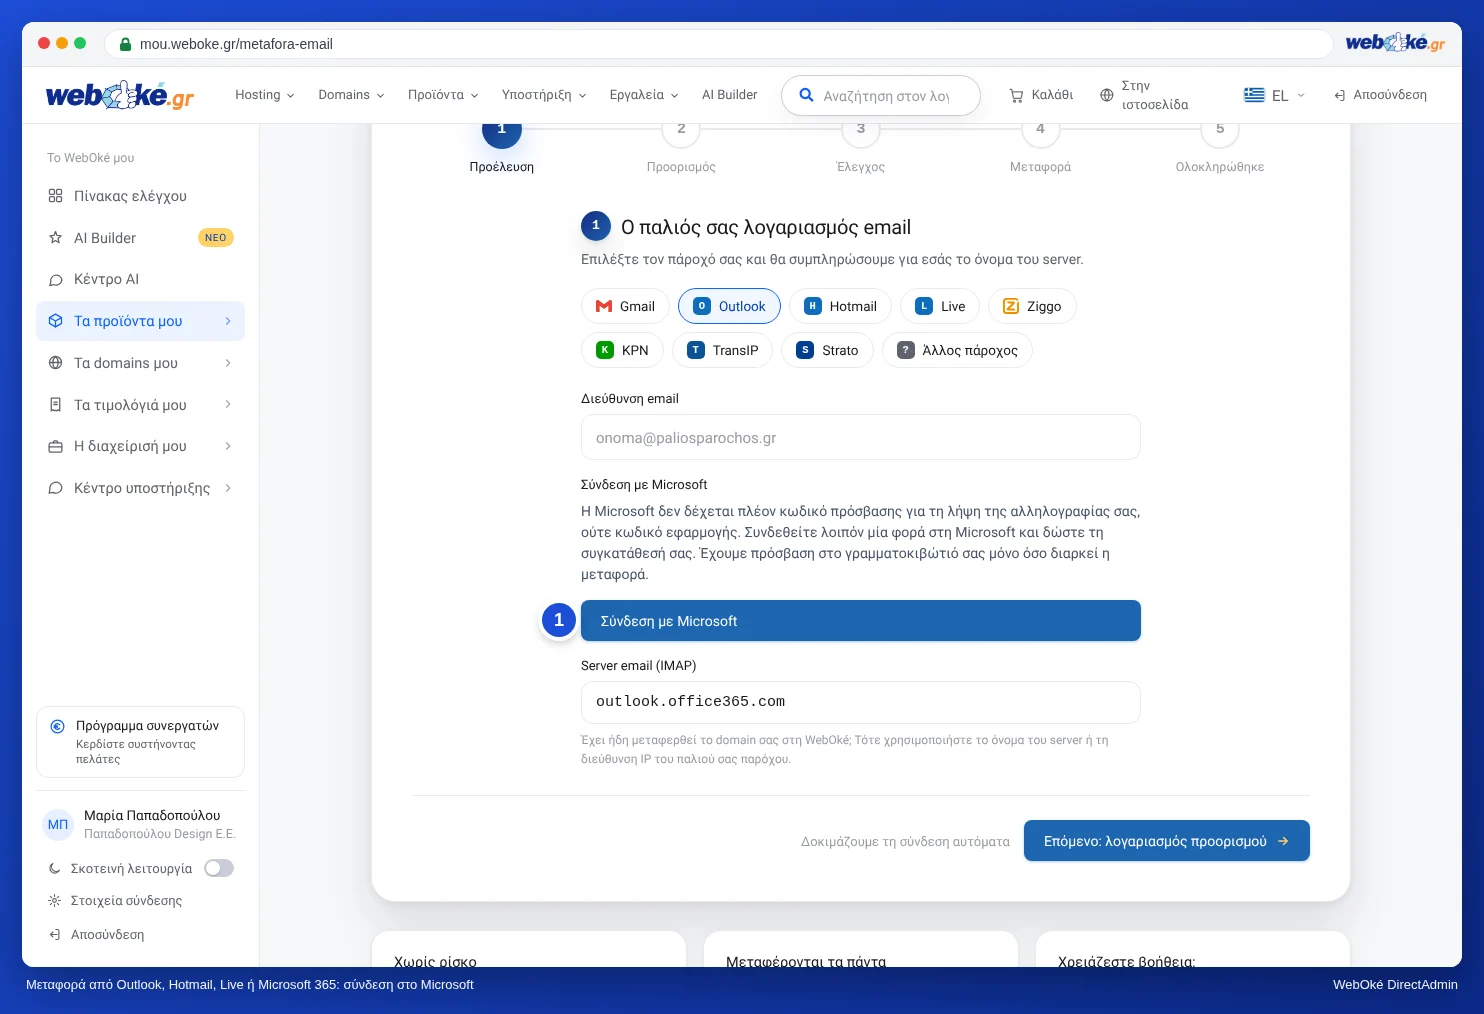1484x1014 pixels.
Task: Open the Υποστήριξη dropdown menu
Action: 544,95
